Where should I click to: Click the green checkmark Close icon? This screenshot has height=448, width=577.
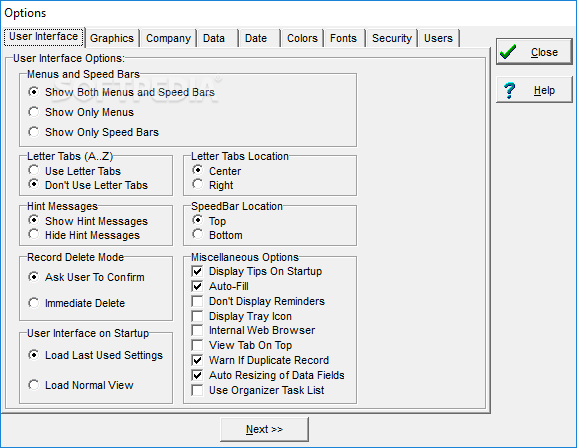pyautogui.click(x=508, y=52)
